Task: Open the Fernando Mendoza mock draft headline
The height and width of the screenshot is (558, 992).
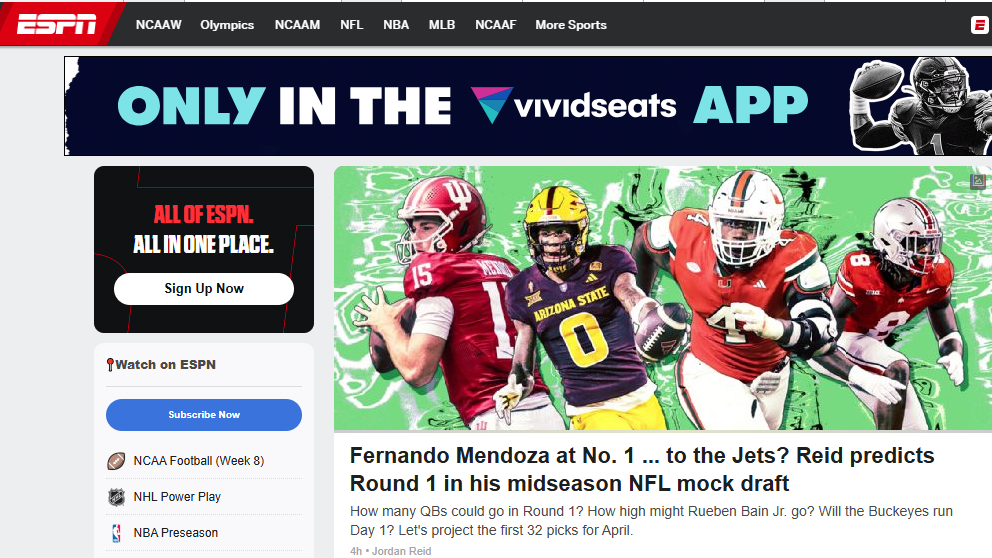Action: click(x=642, y=469)
